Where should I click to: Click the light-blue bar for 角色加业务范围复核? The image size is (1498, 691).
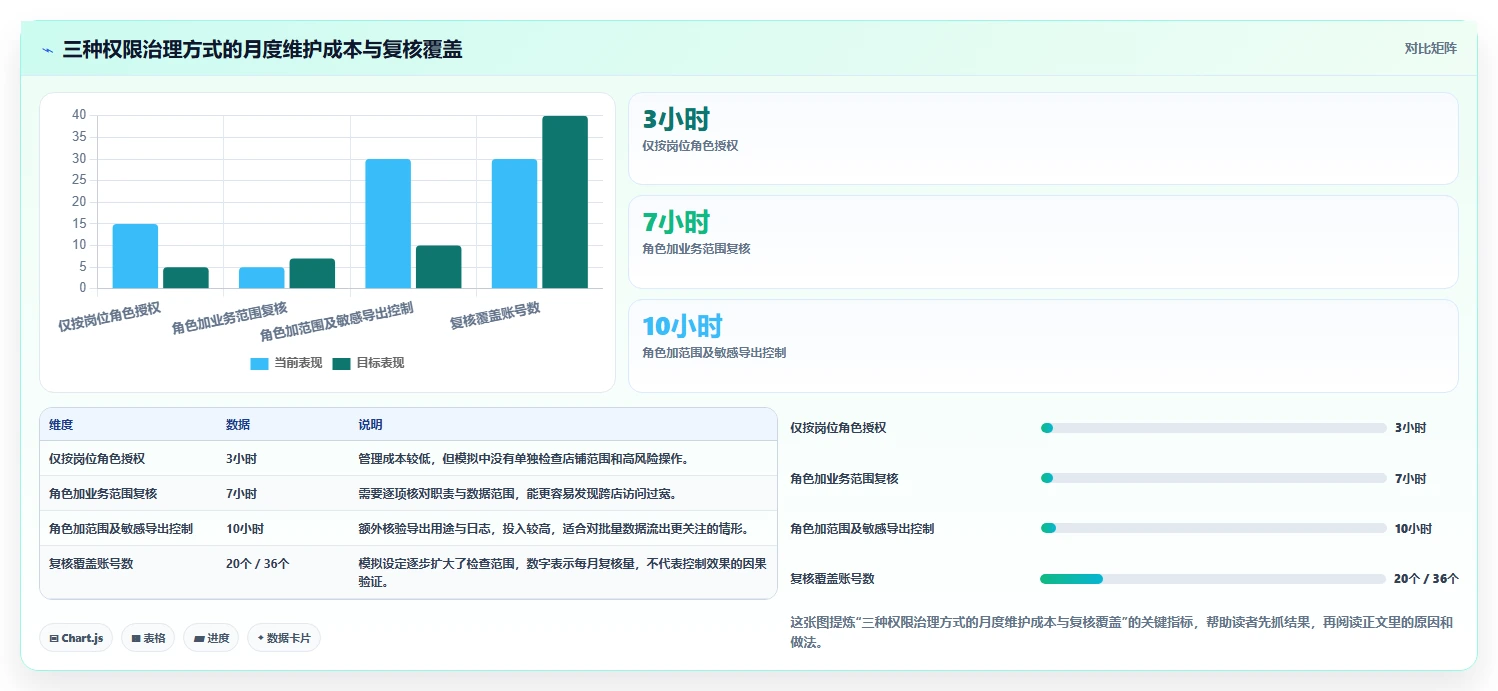click(262, 278)
